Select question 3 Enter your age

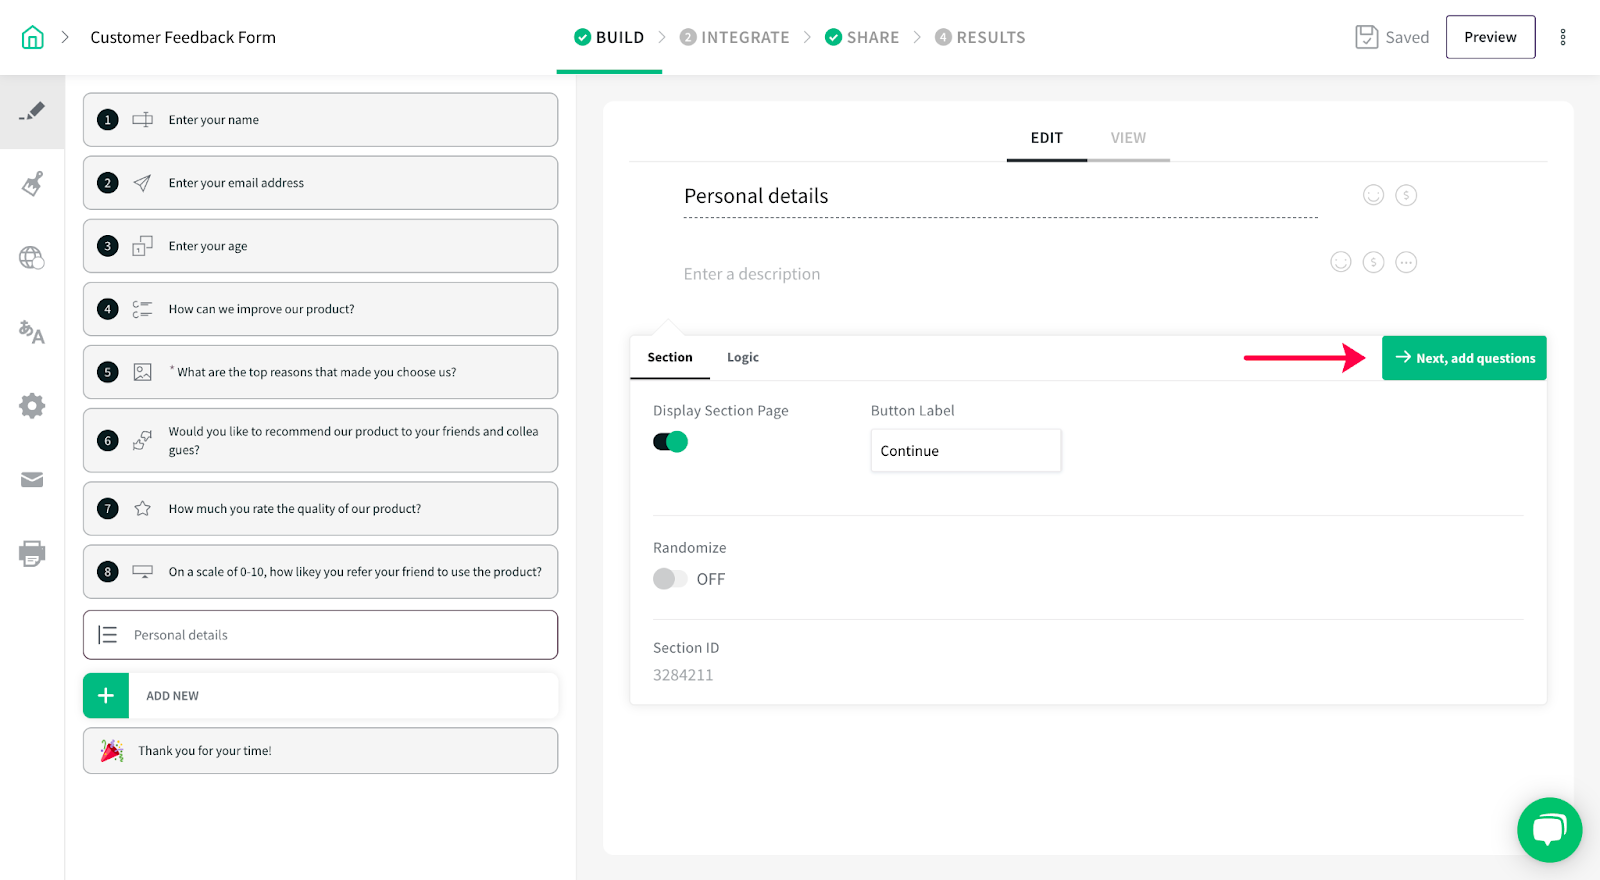pos(320,246)
